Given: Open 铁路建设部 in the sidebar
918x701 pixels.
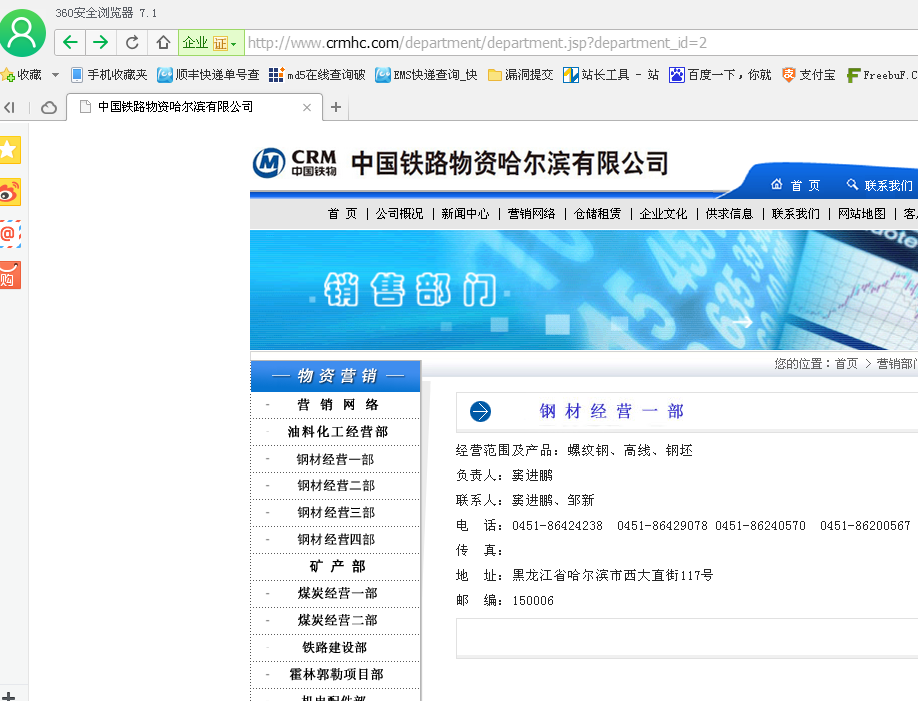Looking at the screenshot, I should (x=335, y=647).
